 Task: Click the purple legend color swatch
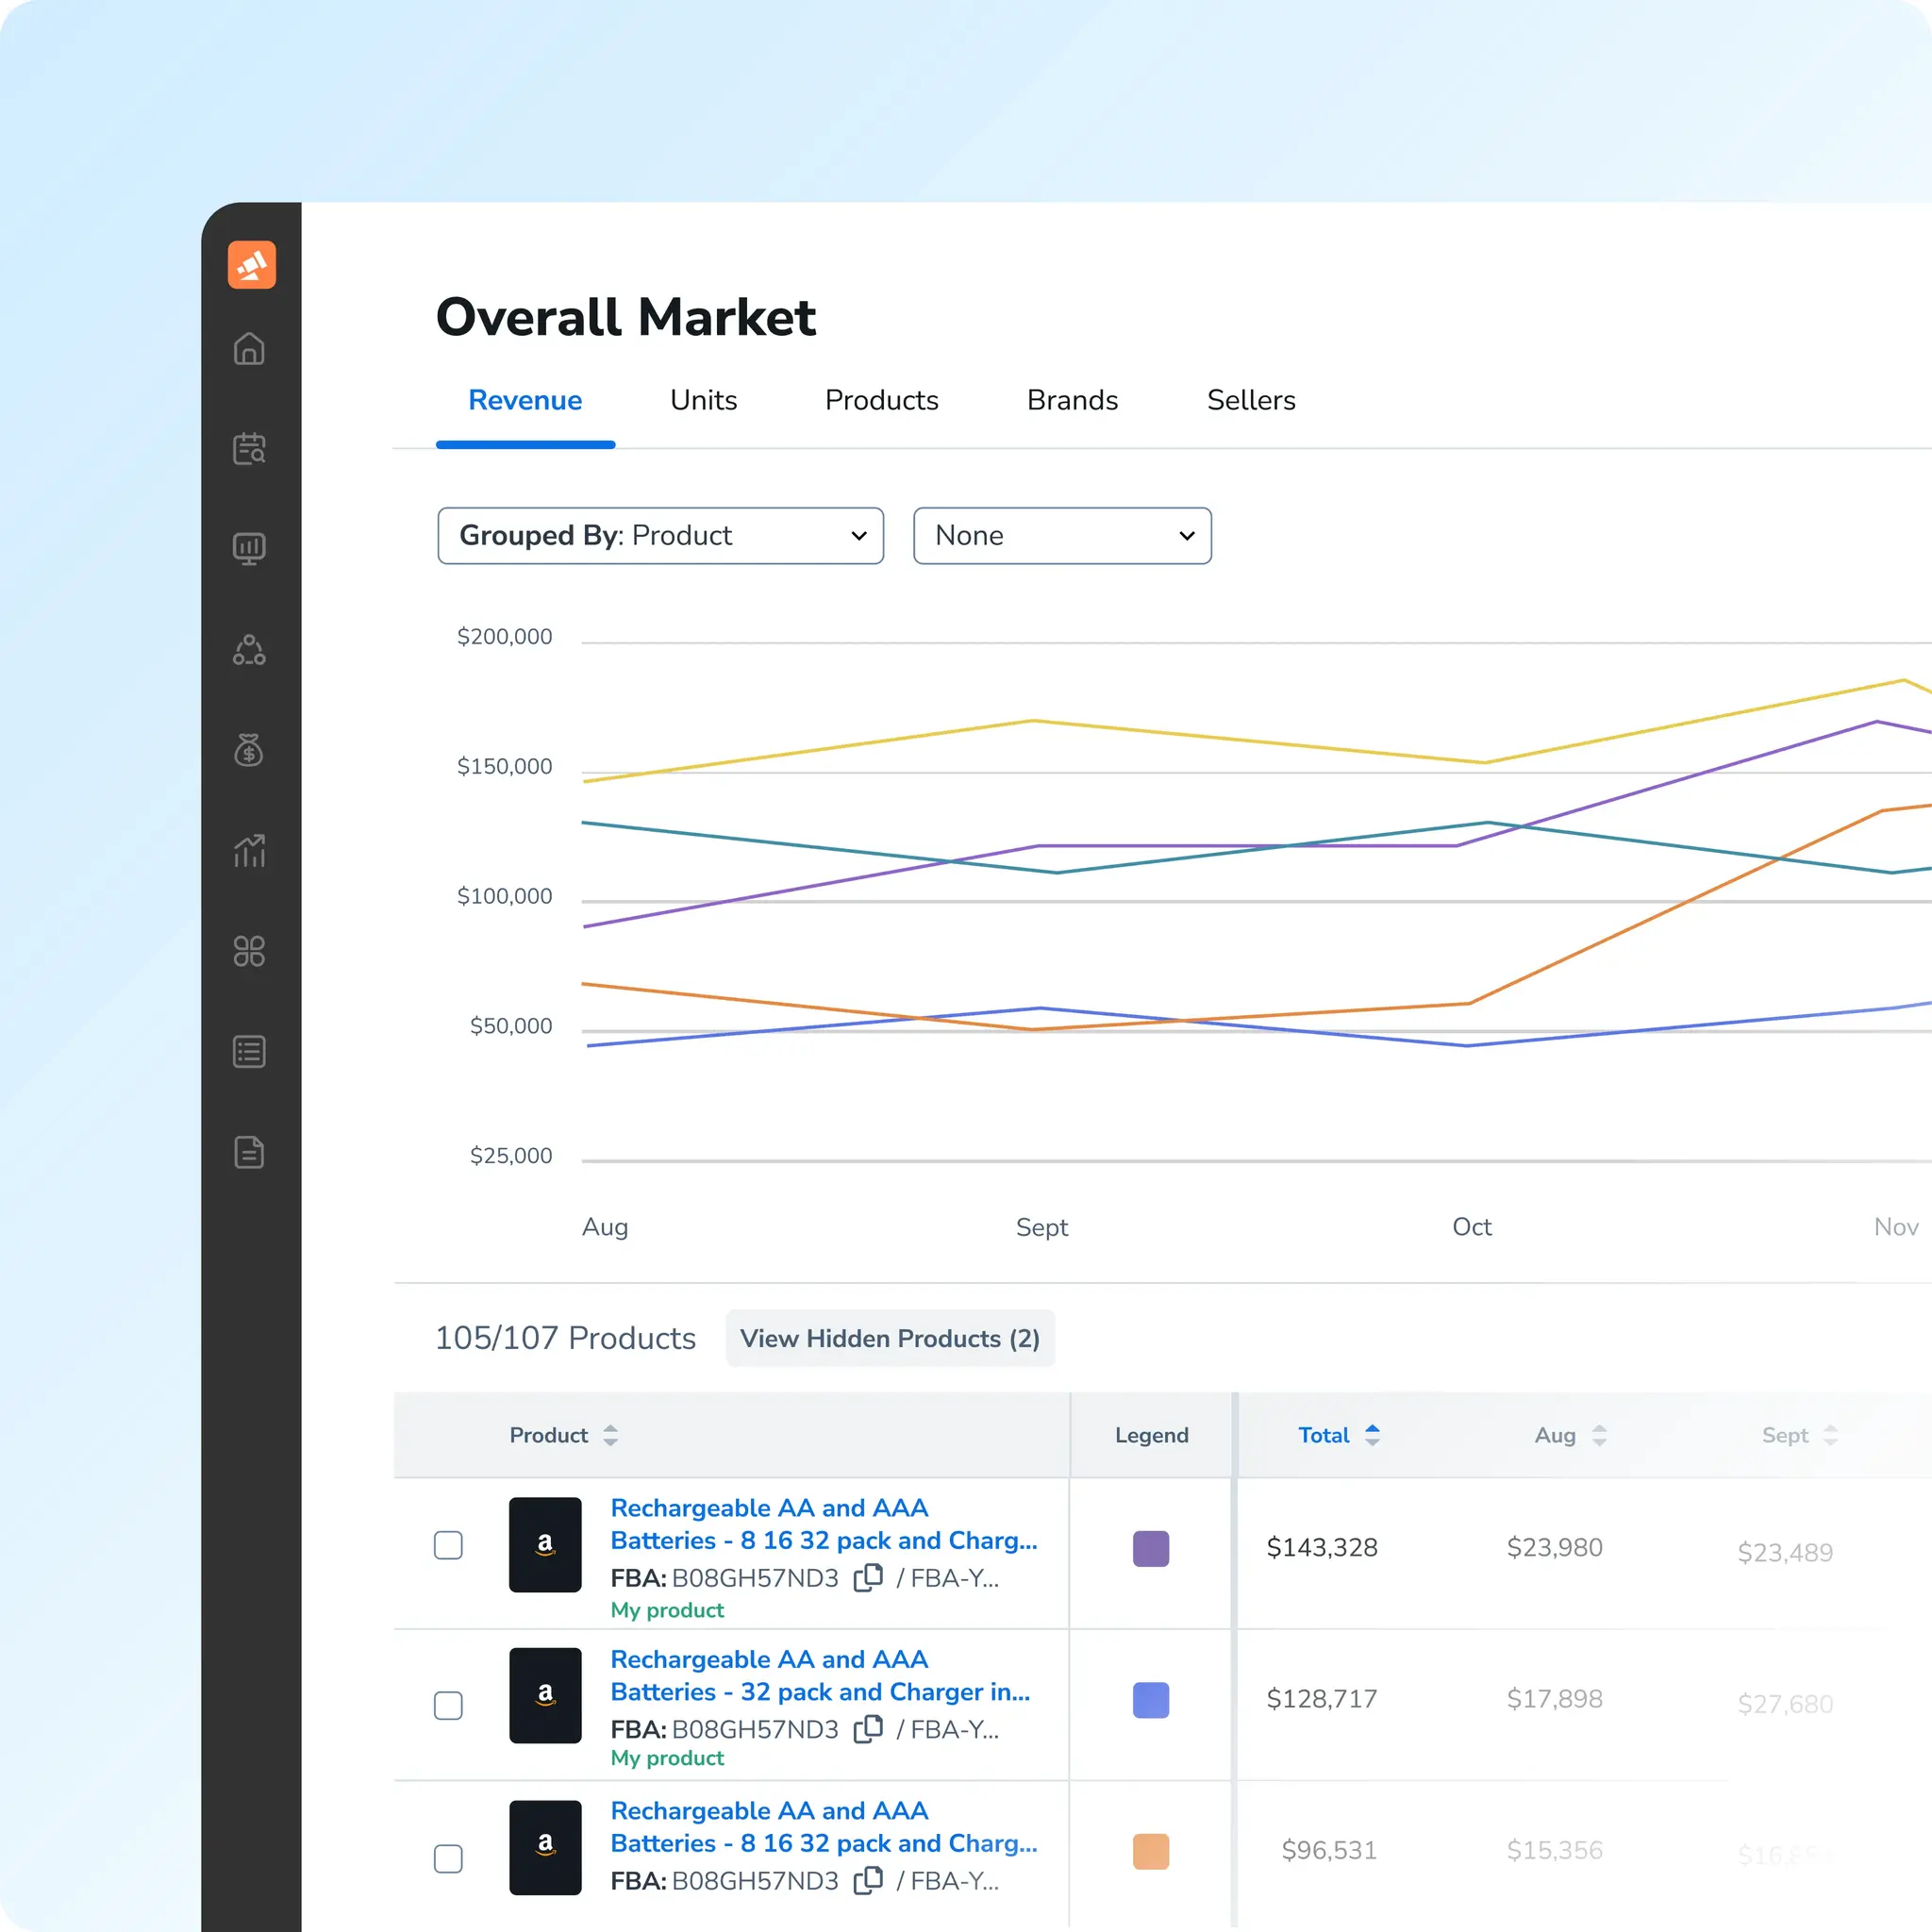[1150, 1548]
